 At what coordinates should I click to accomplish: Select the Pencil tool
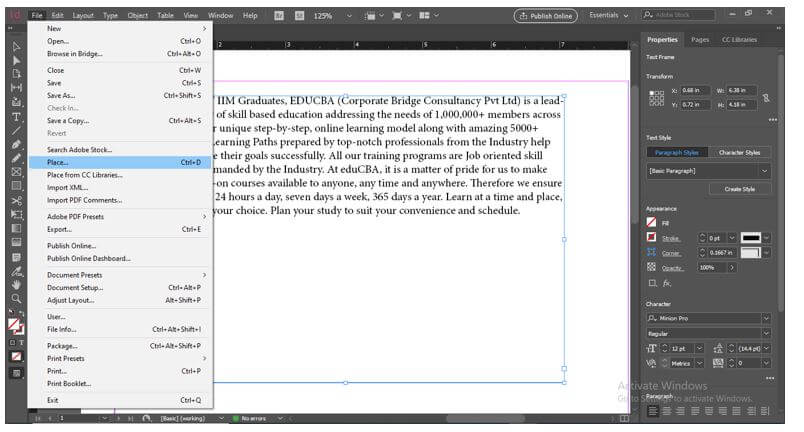pyautogui.click(x=16, y=158)
